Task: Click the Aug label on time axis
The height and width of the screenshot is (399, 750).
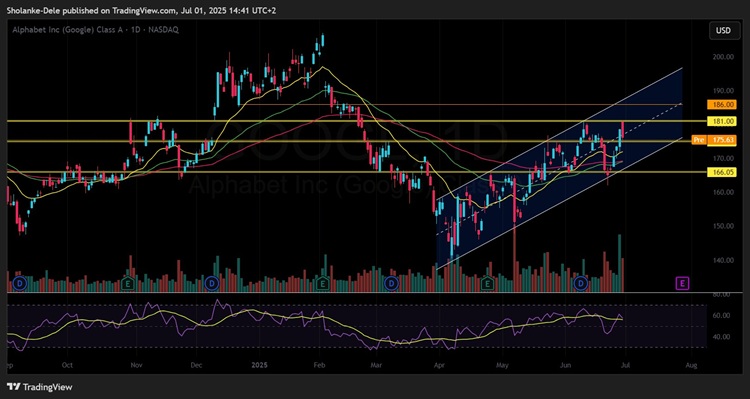Action: point(691,365)
